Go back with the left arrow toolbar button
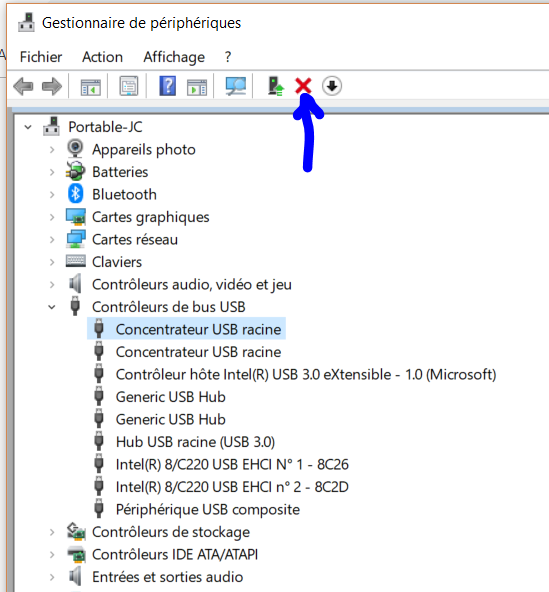This screenshot has height=592, width=549. tap(23, 86)
